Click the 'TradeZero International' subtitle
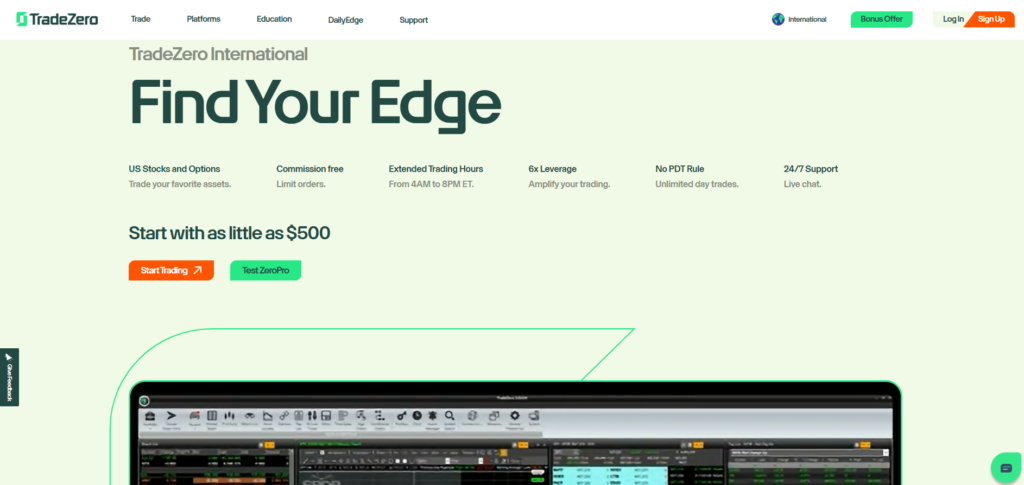The image size is (1024, 485). (x=218, y=54)
